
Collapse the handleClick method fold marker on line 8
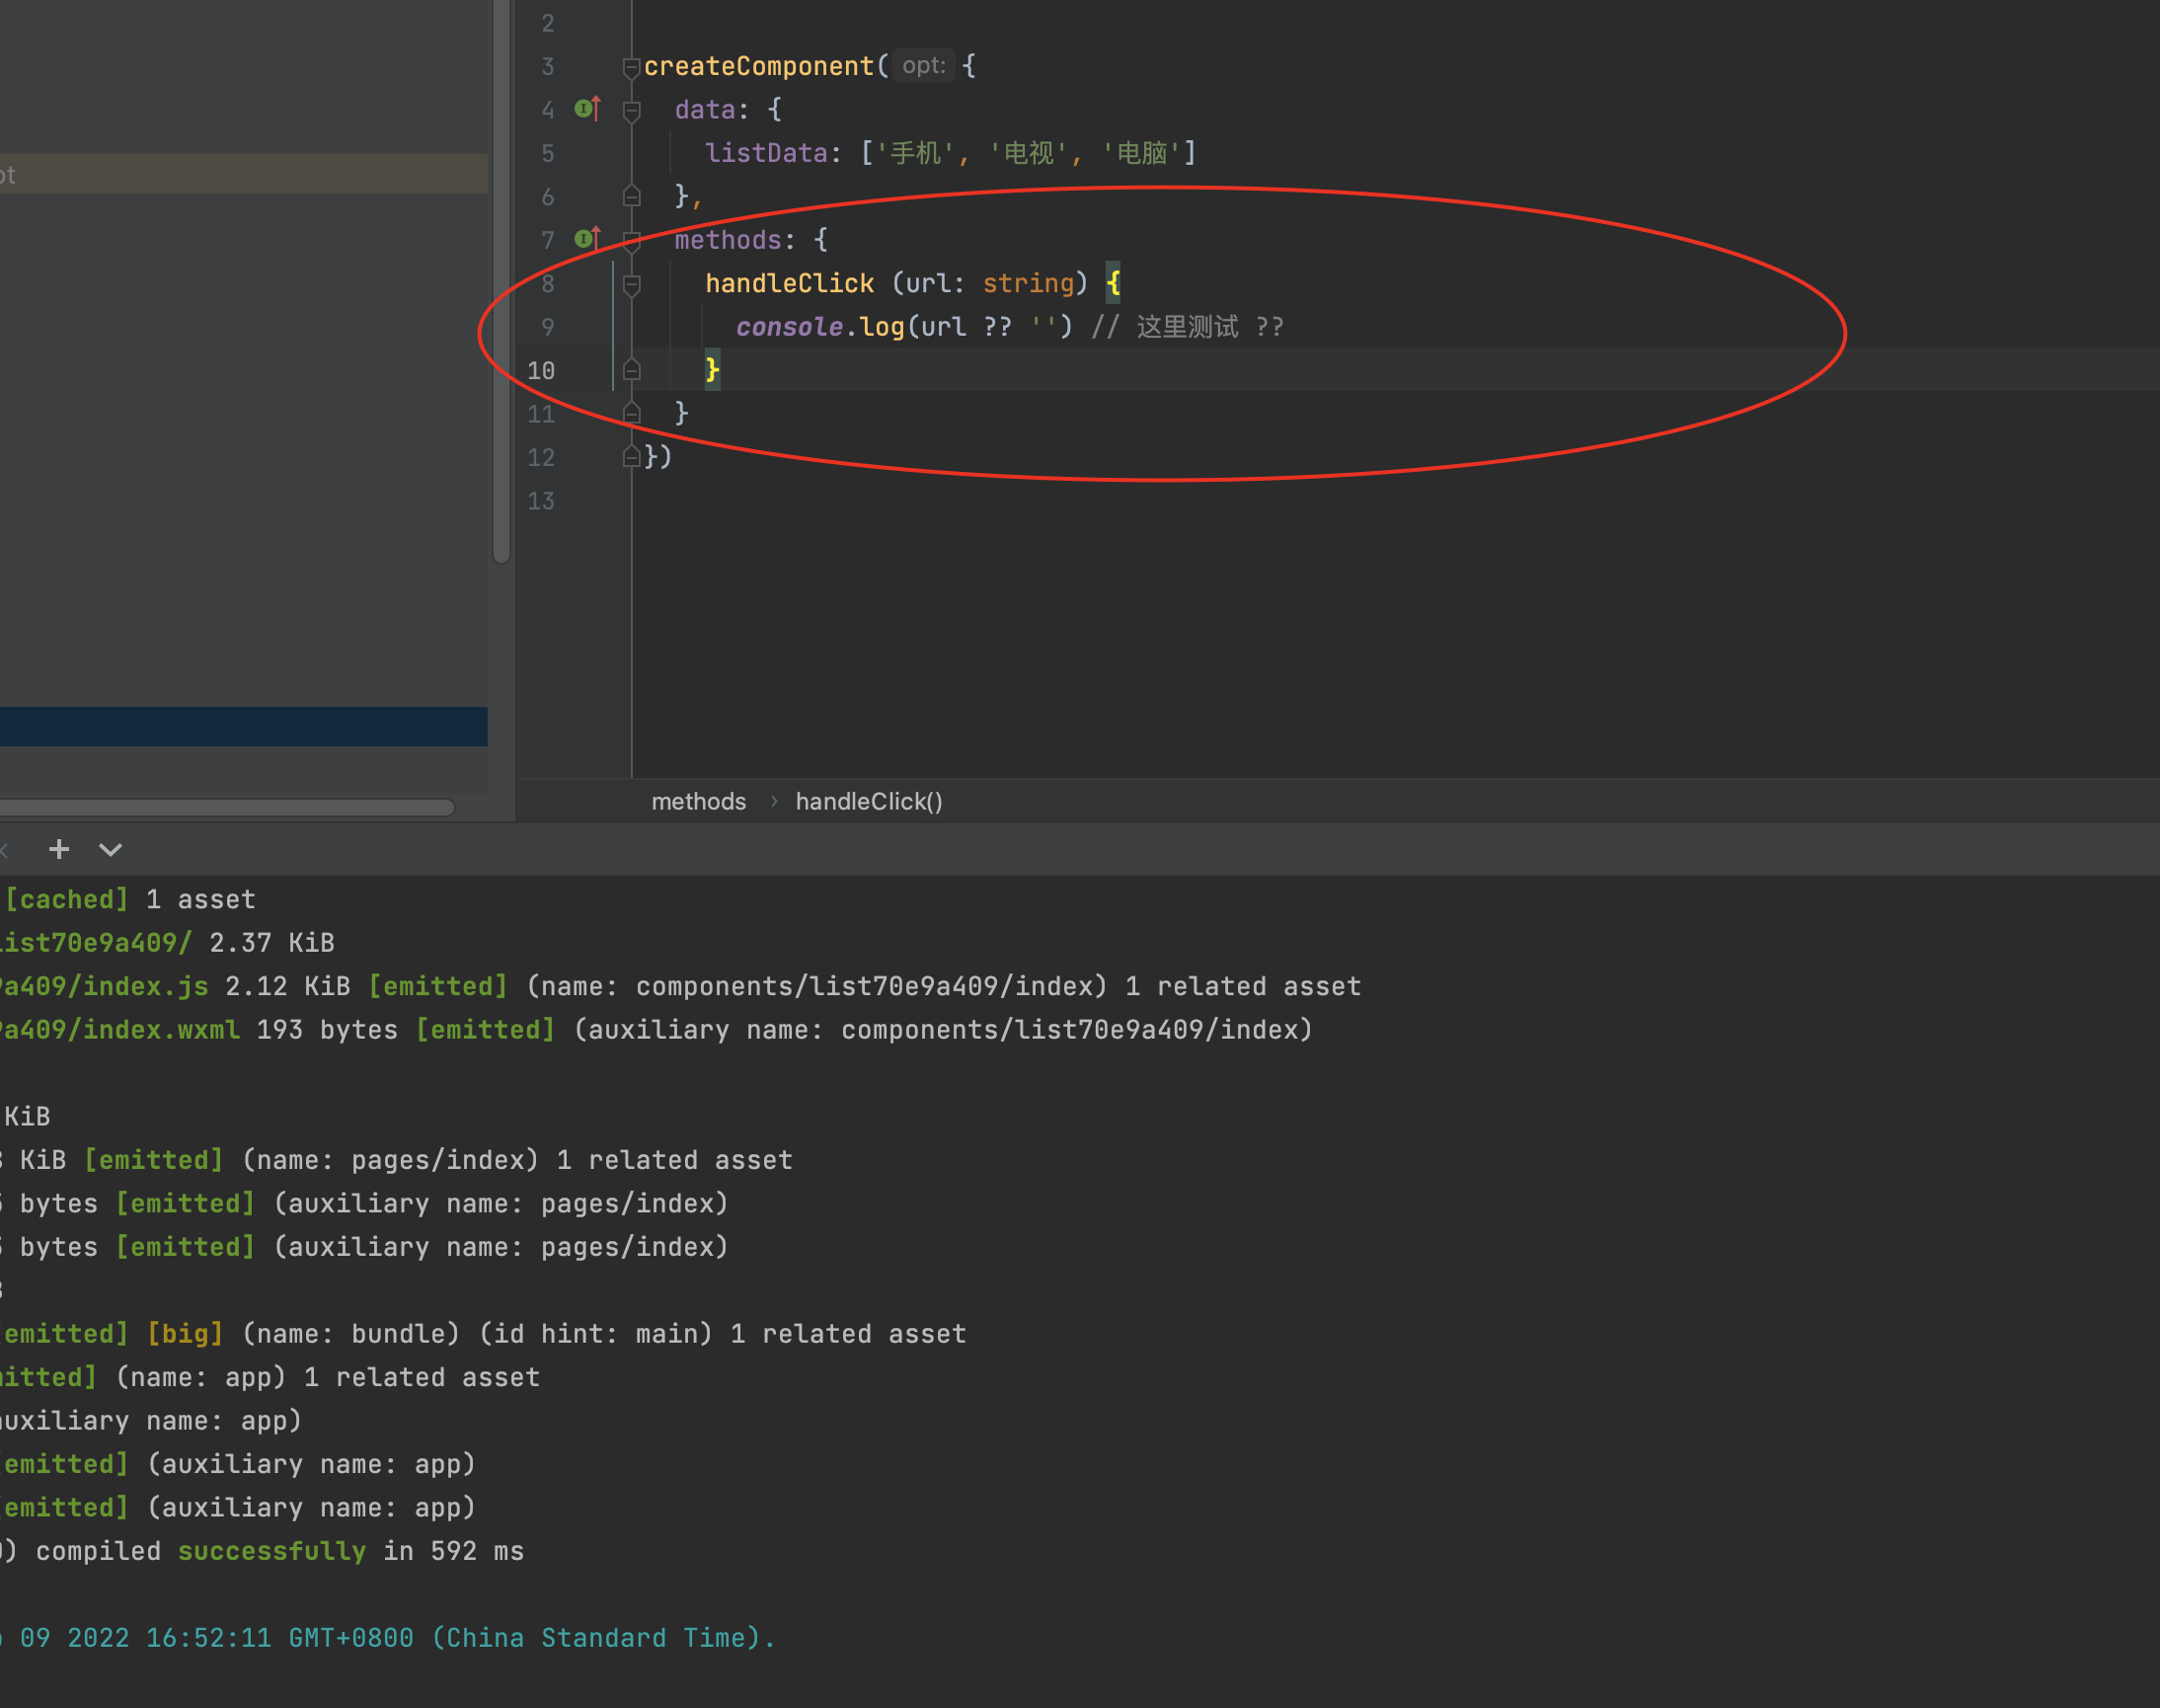tap(632, 285)
